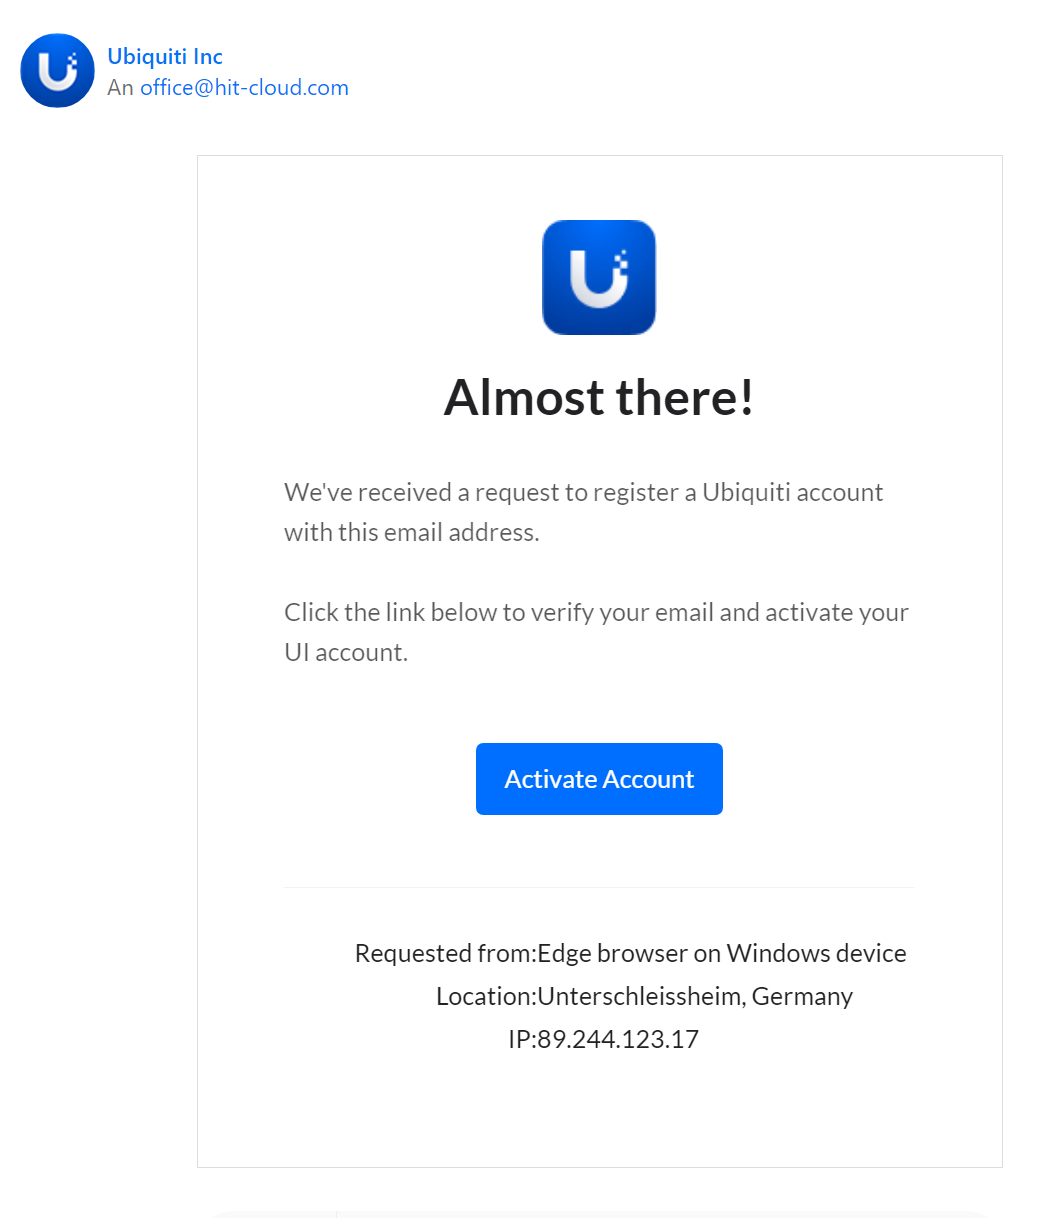This screenshot has height=1218, width=1064.
Task: Click the square Ubiquiti logo in email body
Action: pos(599,277)
